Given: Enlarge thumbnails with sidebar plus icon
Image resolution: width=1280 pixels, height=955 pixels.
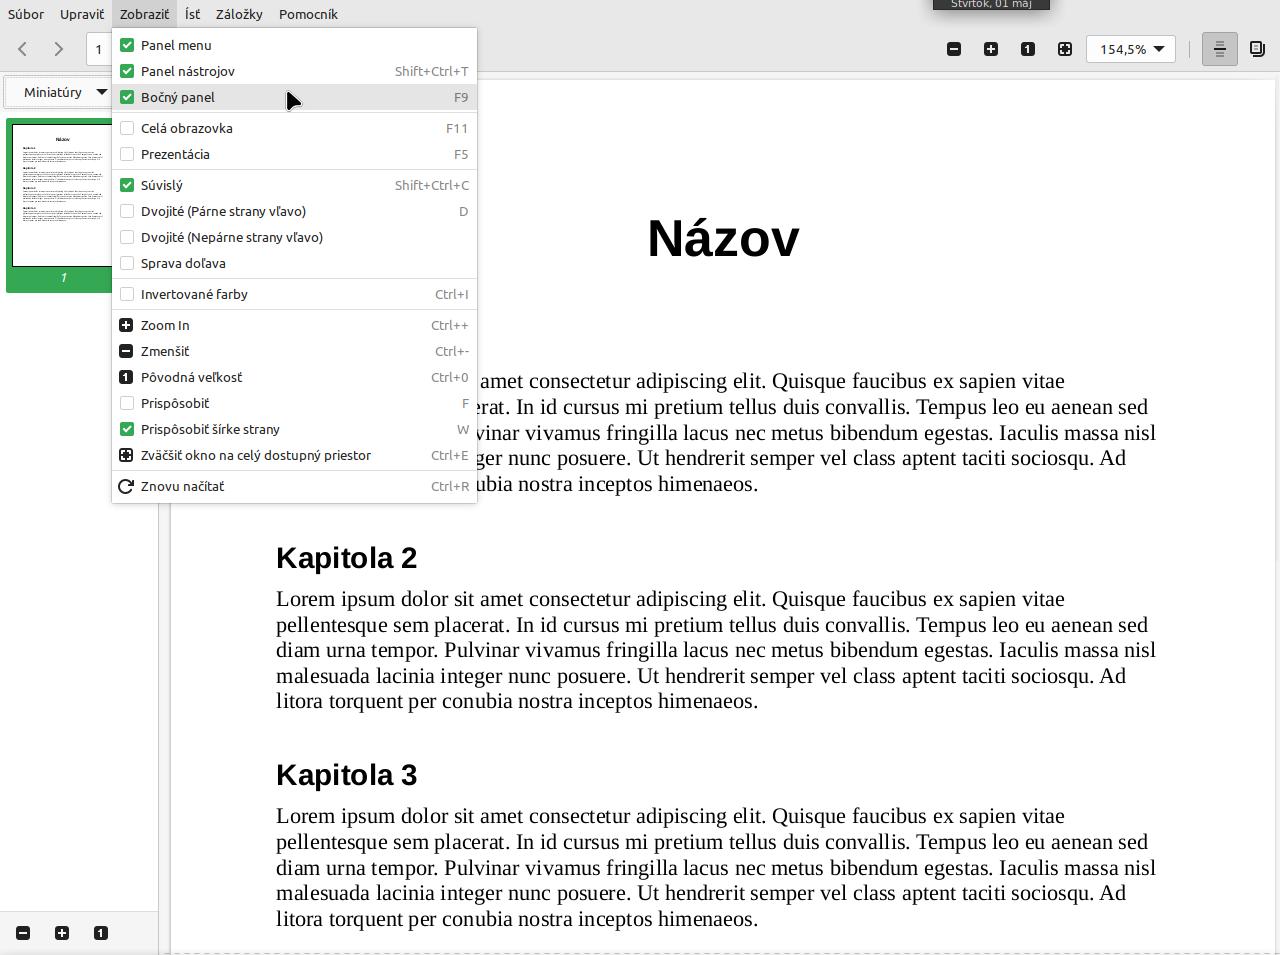Looking at the screenshot, I should pos(62,933).
